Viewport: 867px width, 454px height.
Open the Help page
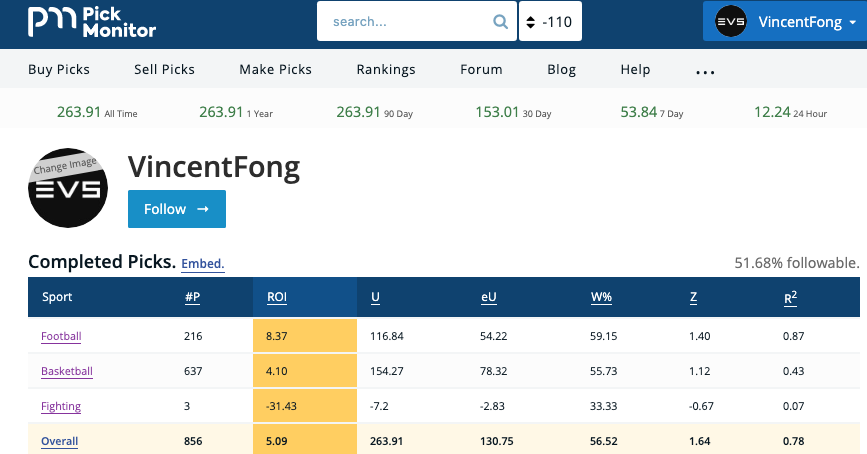click(x=635, y=69)
